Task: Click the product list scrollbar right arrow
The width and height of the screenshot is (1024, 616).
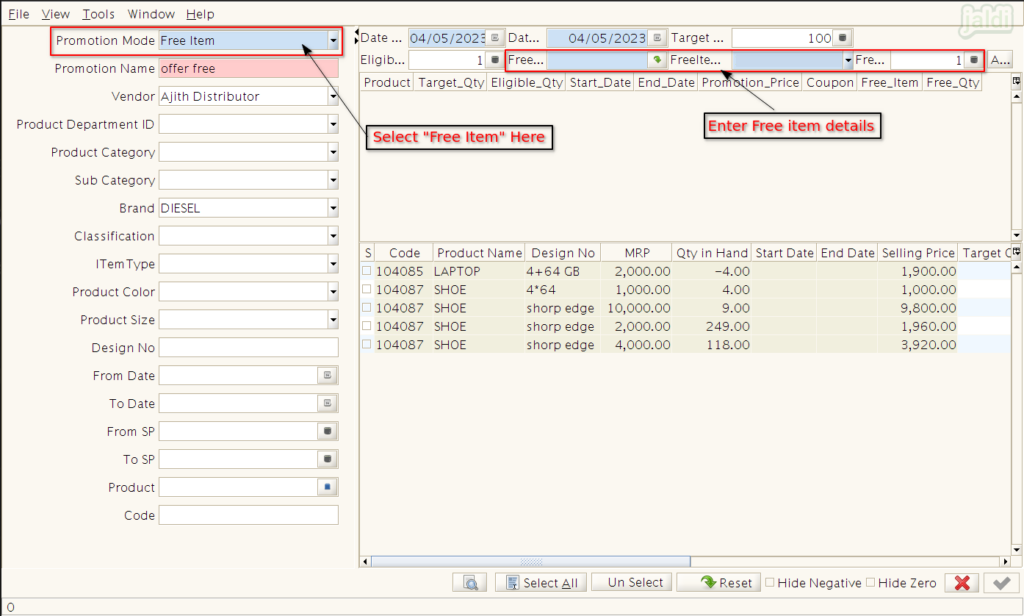Action: click(1005, 562)
